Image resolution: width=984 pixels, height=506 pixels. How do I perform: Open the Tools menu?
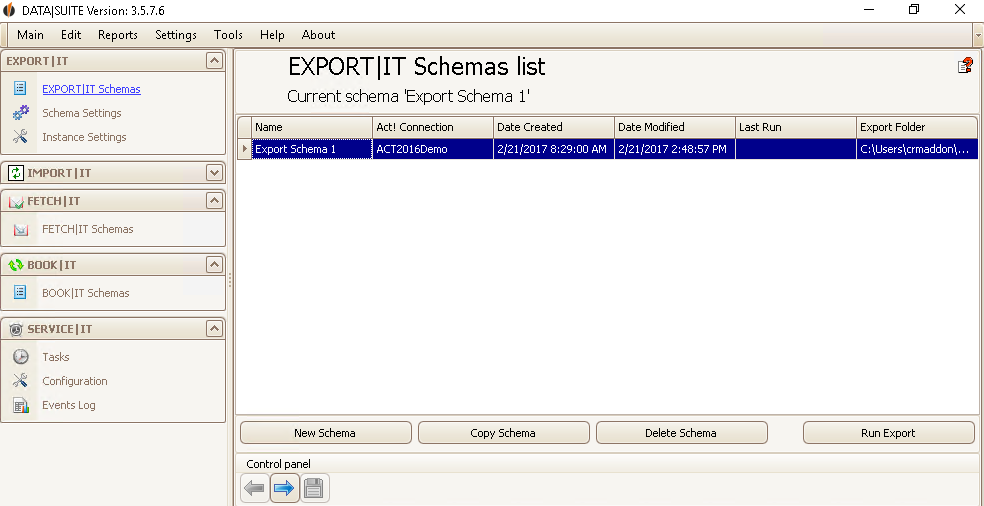[228, 35]
